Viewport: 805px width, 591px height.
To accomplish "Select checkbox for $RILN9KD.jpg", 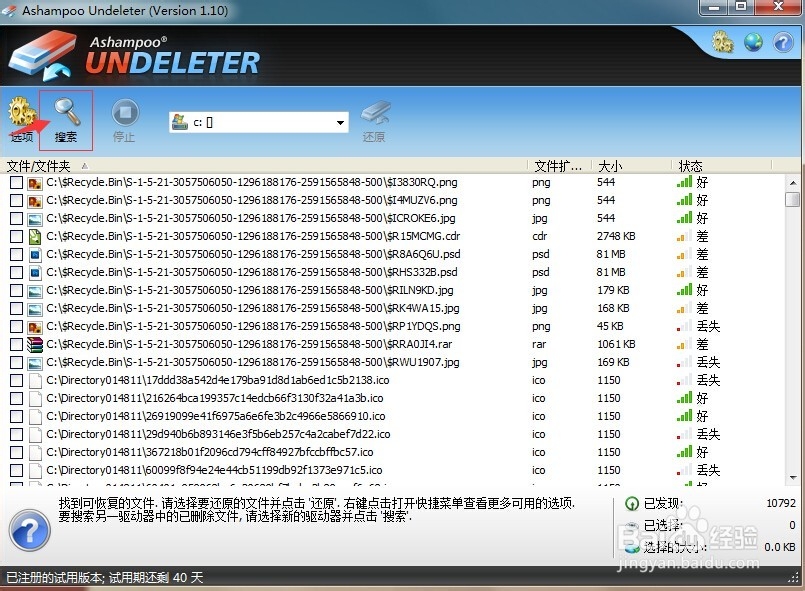I will tap(16, 291).
